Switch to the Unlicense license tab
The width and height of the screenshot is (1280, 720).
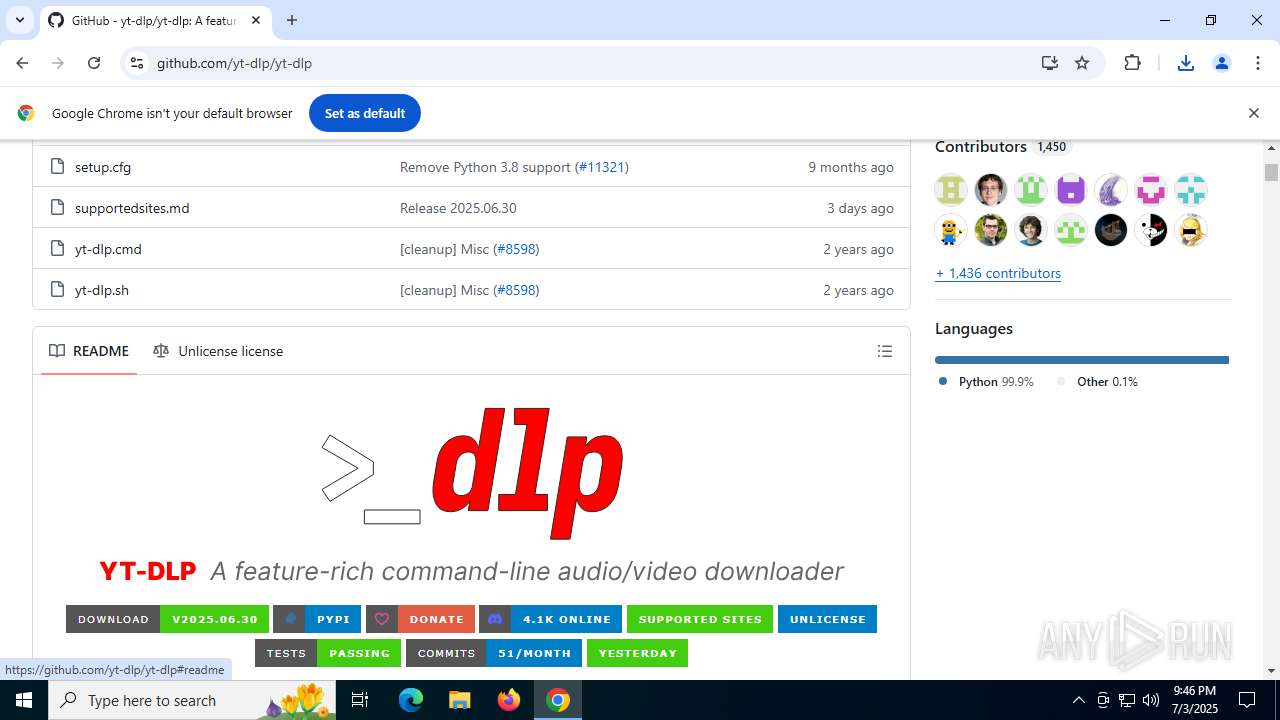coord(218,351)
